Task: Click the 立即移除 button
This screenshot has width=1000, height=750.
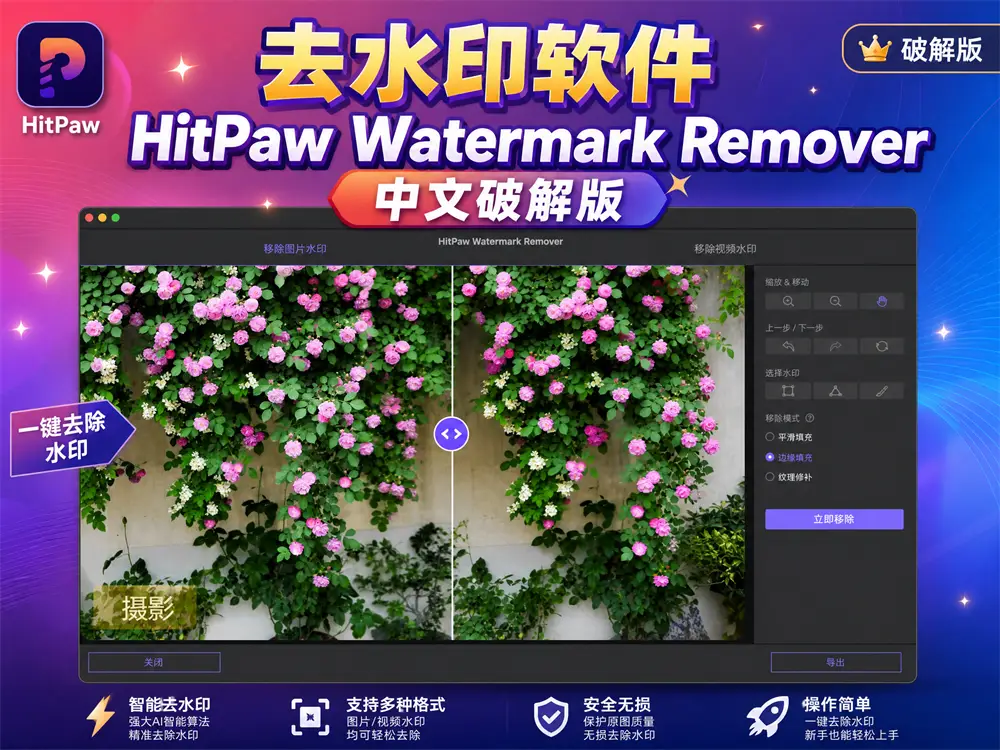Action: coord(834,519)
